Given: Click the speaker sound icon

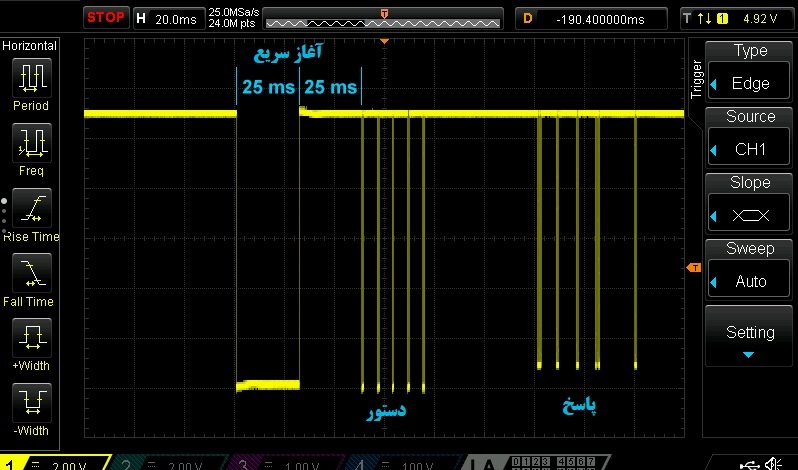Looking at the screenshot, I should (774, 463).
